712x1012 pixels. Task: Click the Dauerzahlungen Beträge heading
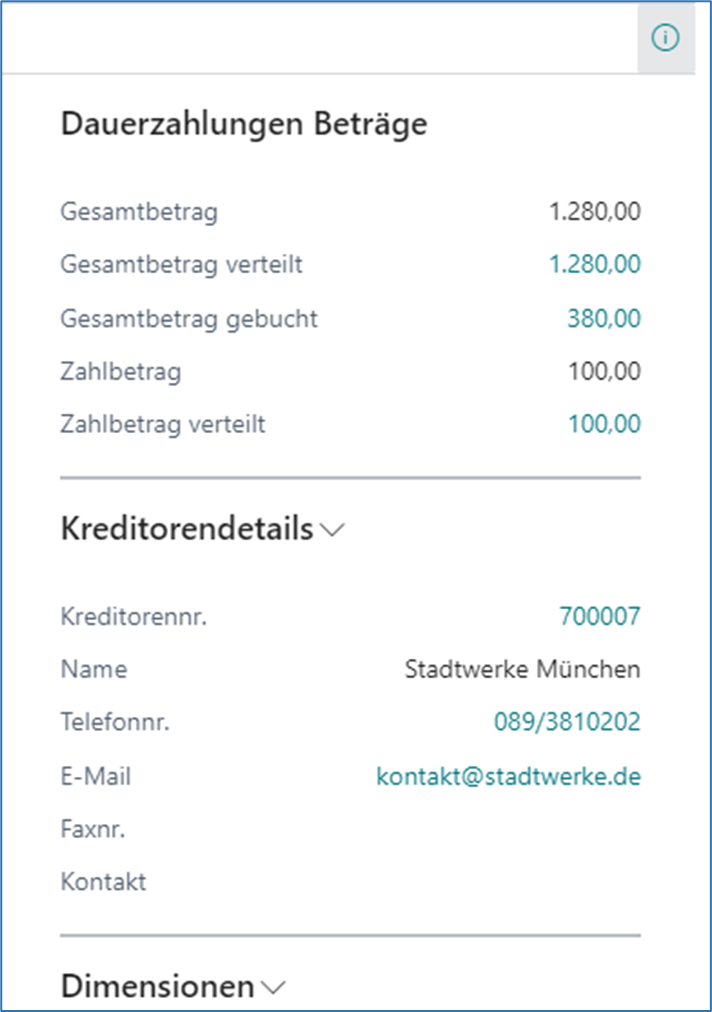[x=244, y=123]
